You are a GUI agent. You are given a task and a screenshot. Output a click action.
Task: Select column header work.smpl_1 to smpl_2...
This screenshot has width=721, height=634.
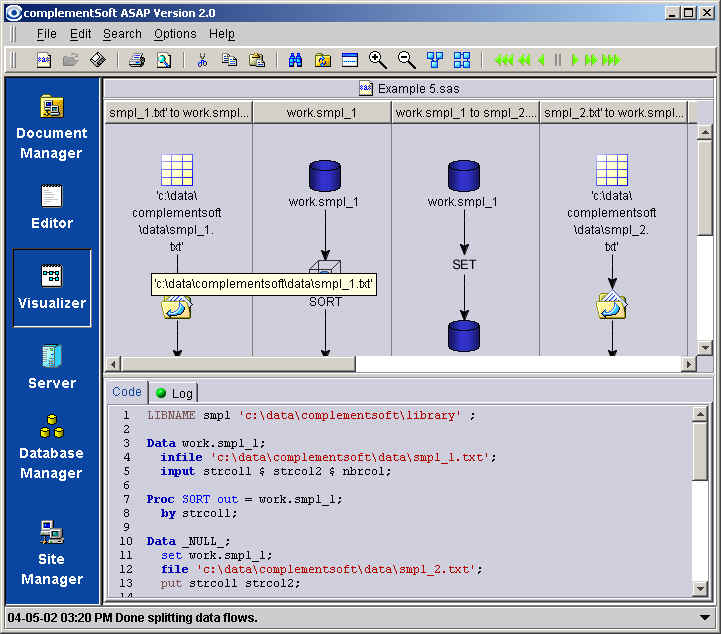pos(465,113)
